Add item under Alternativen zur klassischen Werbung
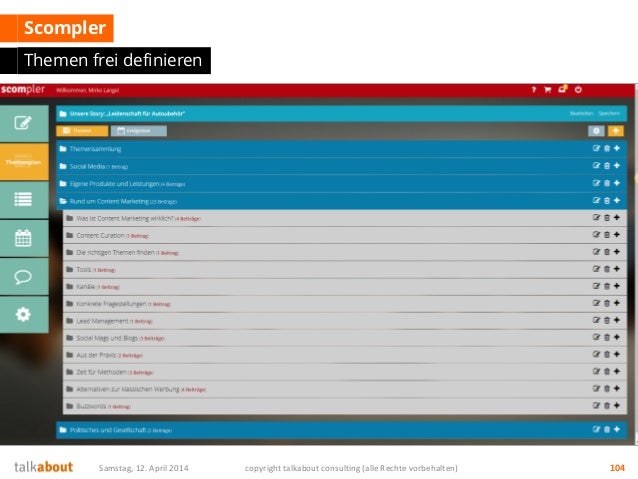The width and height of the screenshot is (638, 479). [617, 389]
